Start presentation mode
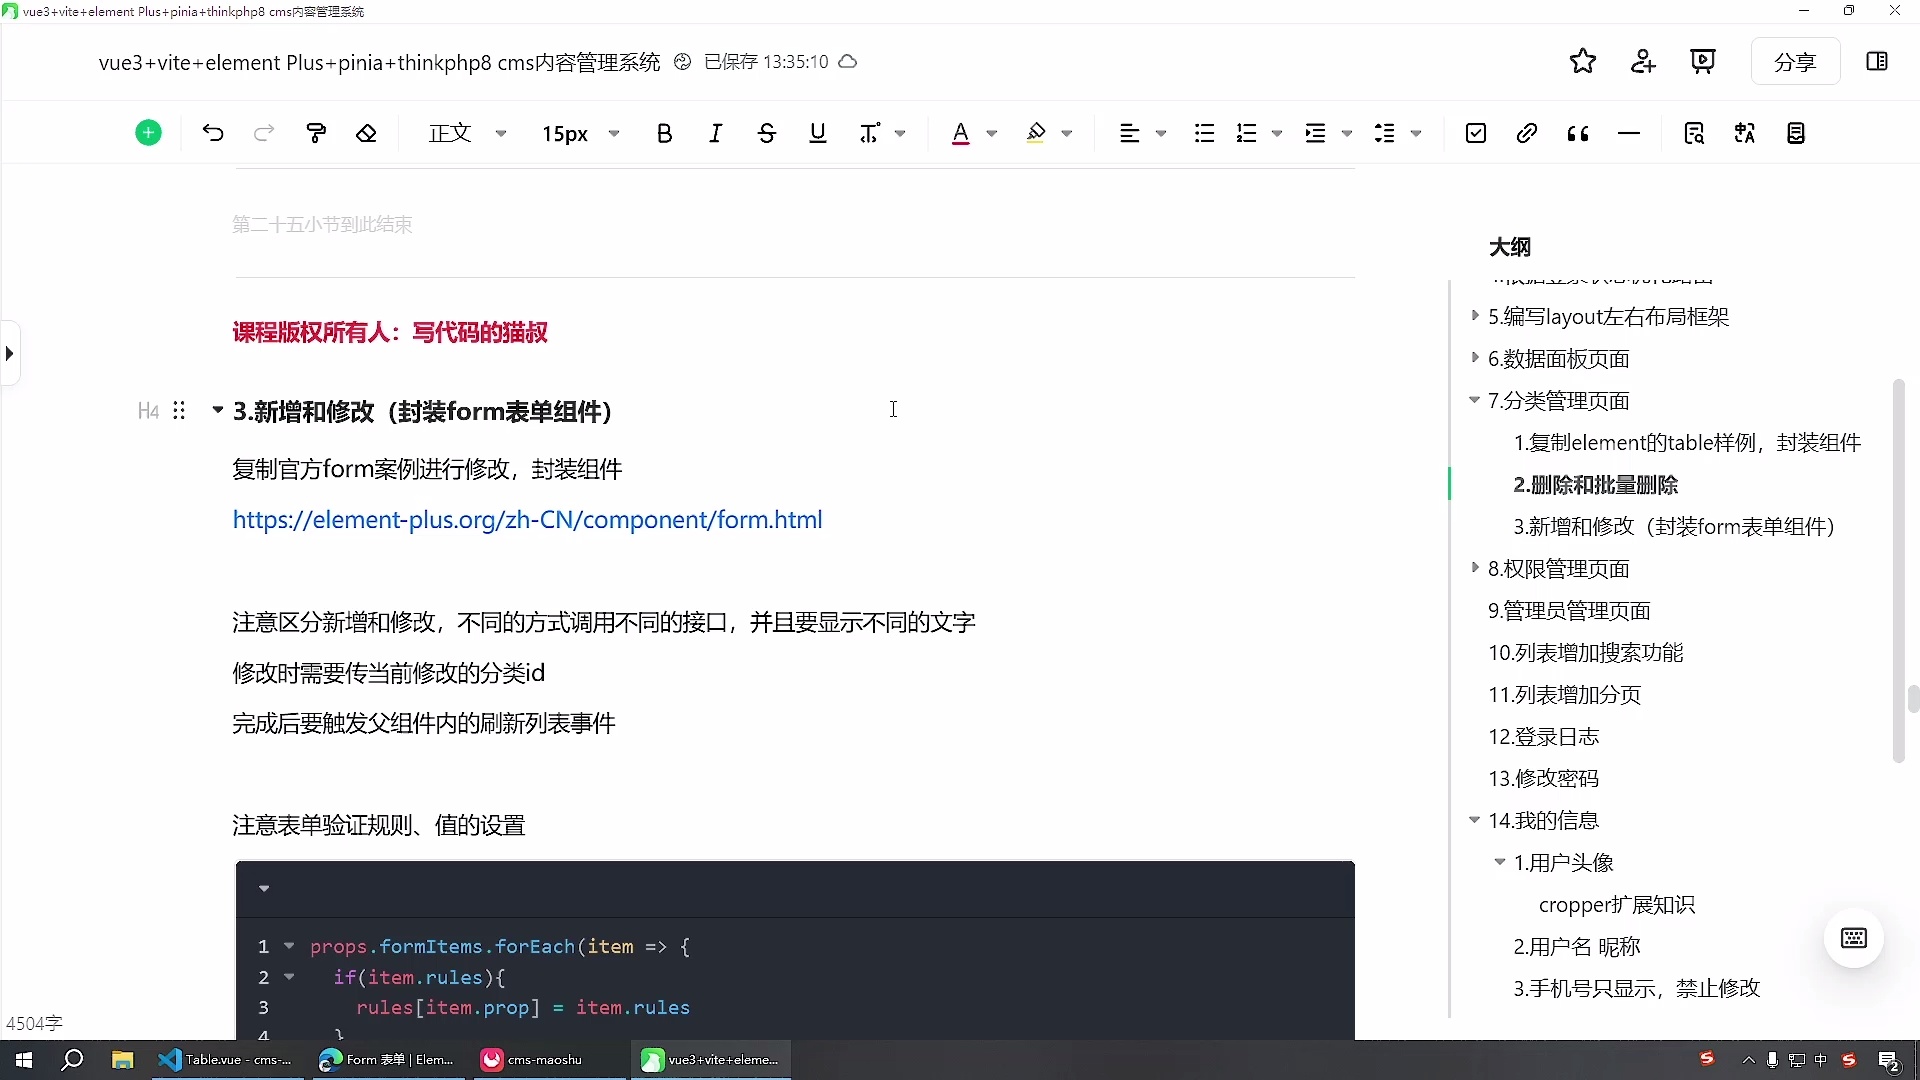Image resolution: width=1920 pixels, height=1080 pixels. [x=1703, y=62]
